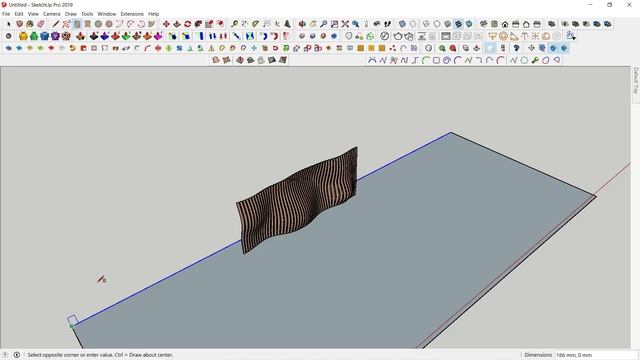The width and height of the screenshot is (640, 360).
Task: Select the Sandbox Flip Edge tool
Action: tap(283, 60)
